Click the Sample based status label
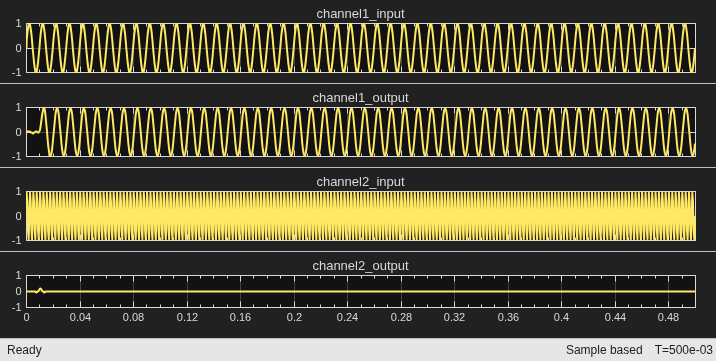The width and height of the screenshot is (716, 361). pos(604,350)
